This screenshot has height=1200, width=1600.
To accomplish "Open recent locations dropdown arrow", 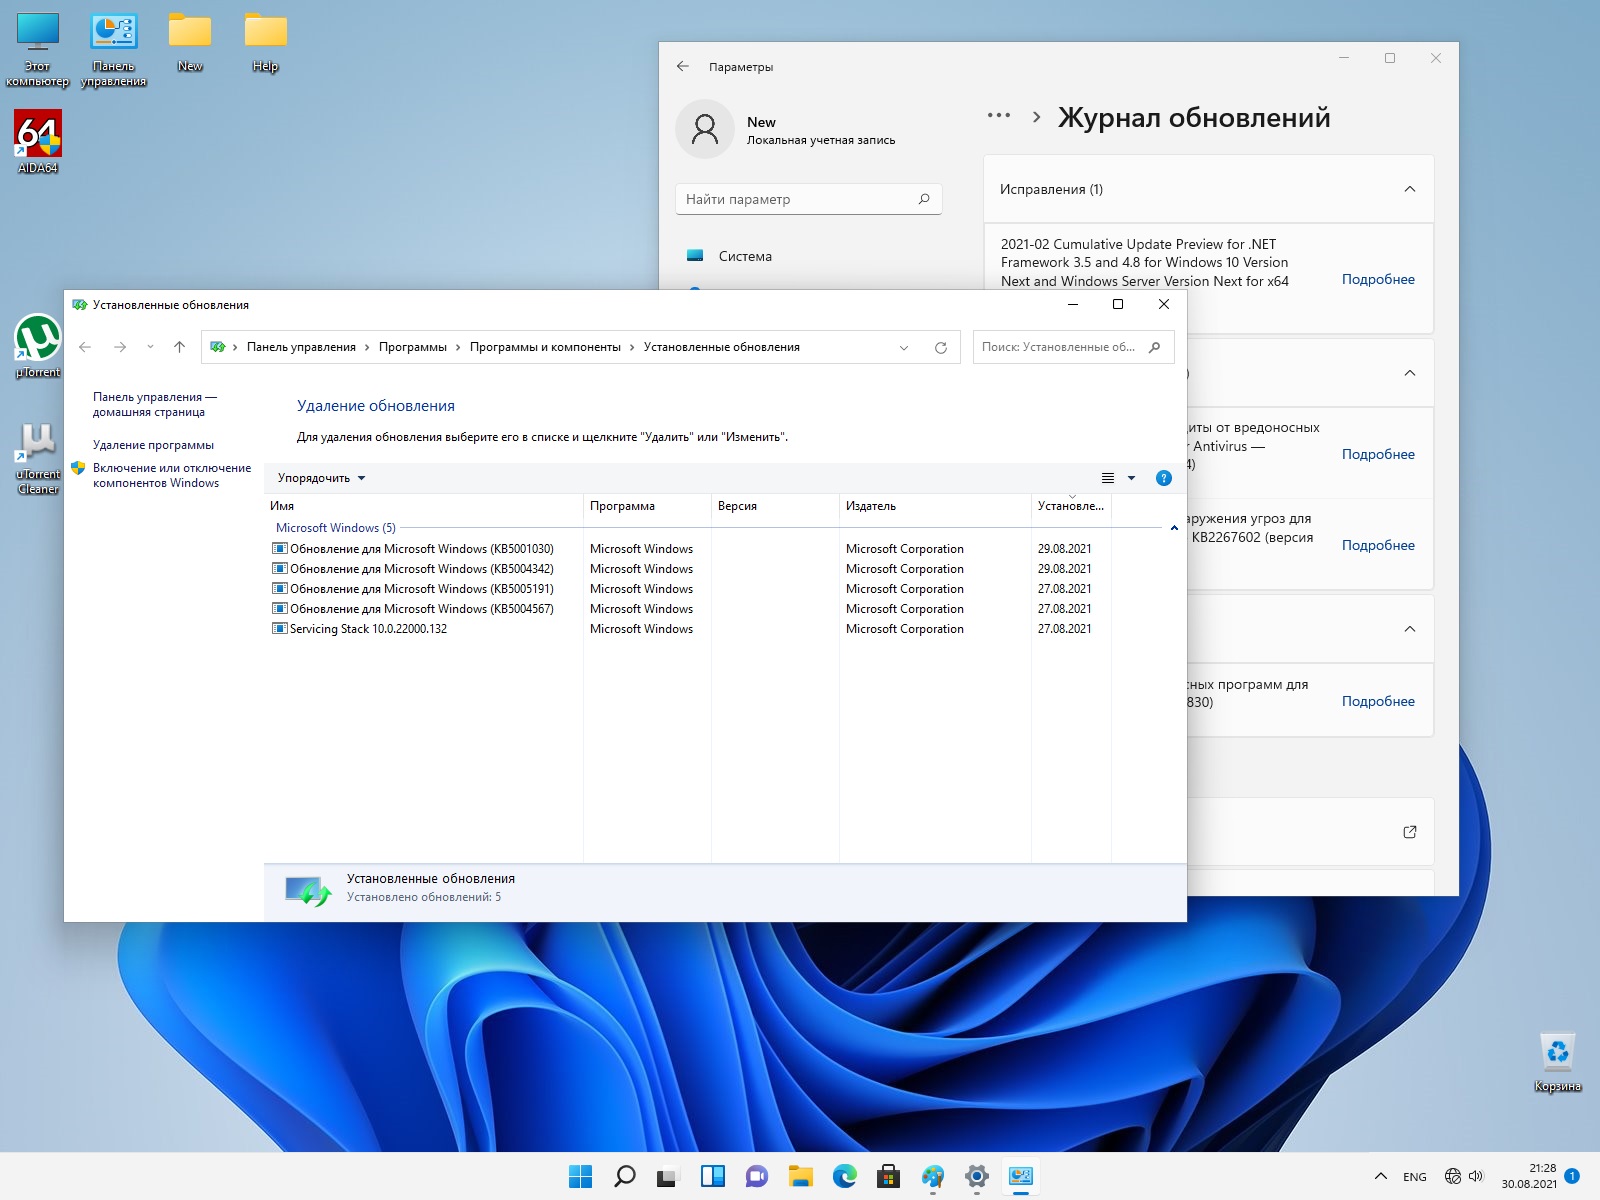I will [150, 347].
